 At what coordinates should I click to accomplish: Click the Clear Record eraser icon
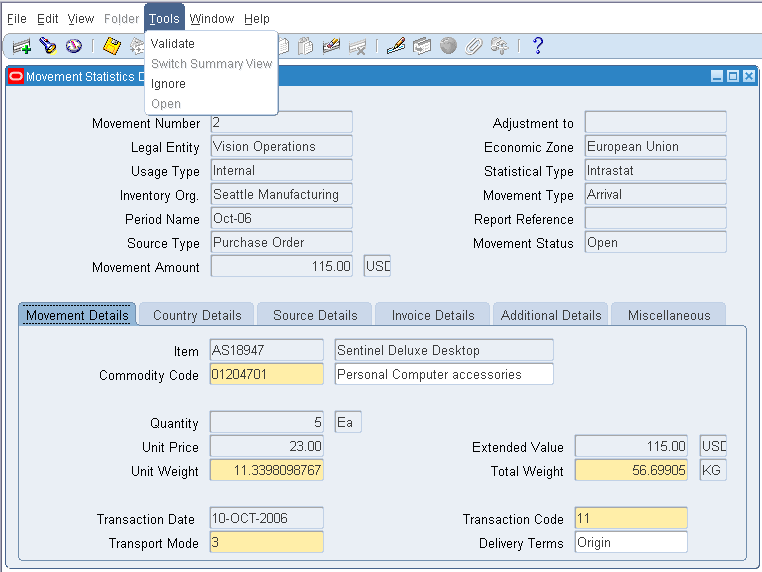331,46
